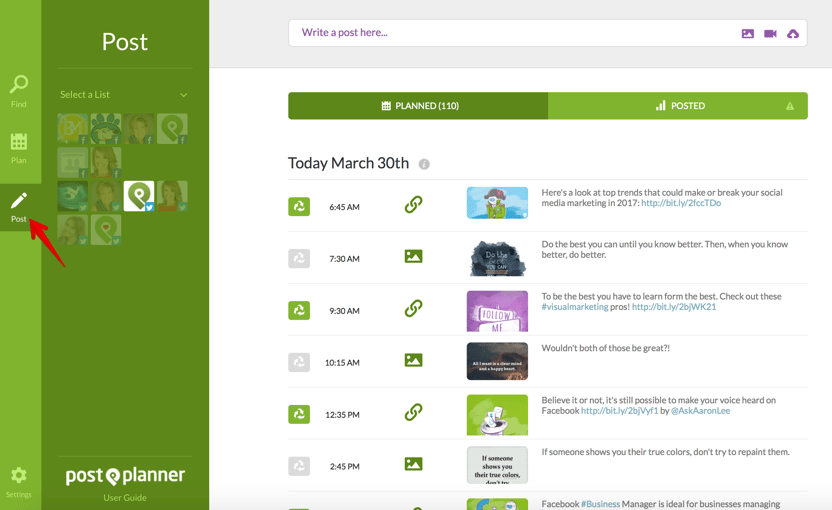Image resolution: width=832 pixels, height=510 pixels.
Task: Click the 'If someone shows you their true colors' text
Action: point(665,452)
